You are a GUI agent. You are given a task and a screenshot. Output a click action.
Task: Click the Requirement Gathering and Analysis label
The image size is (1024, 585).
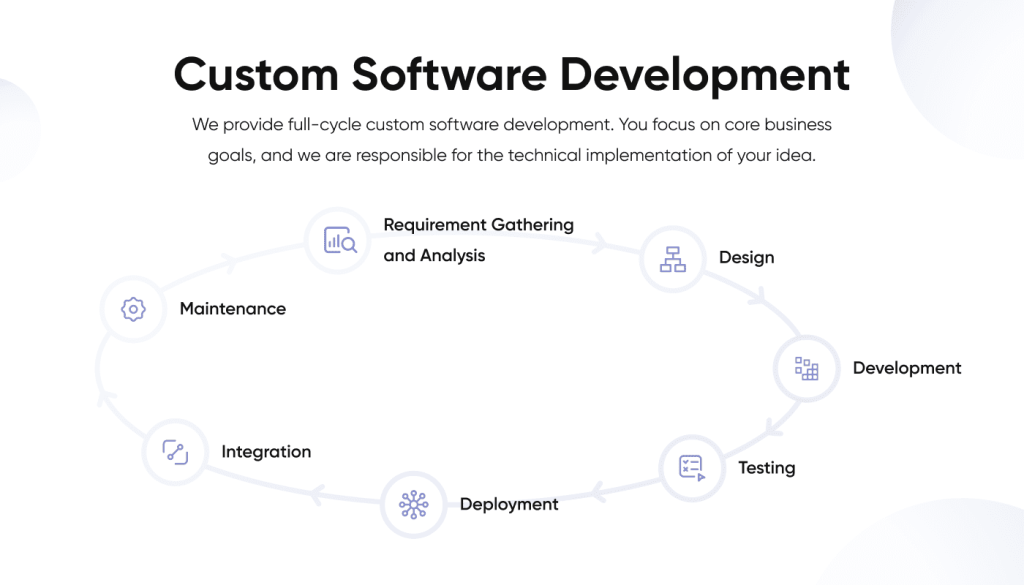(x=478, y=240)
